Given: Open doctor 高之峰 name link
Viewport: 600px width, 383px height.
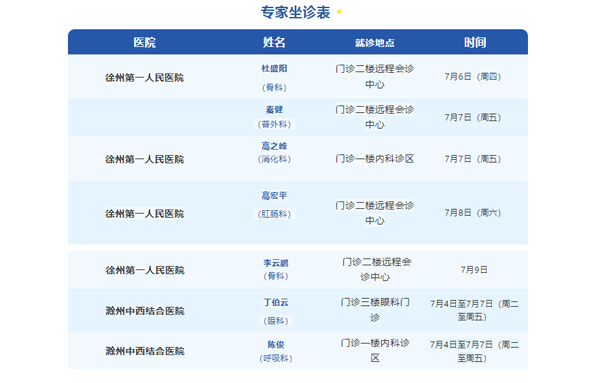Looking at the screenshot, I should [274, 146].
